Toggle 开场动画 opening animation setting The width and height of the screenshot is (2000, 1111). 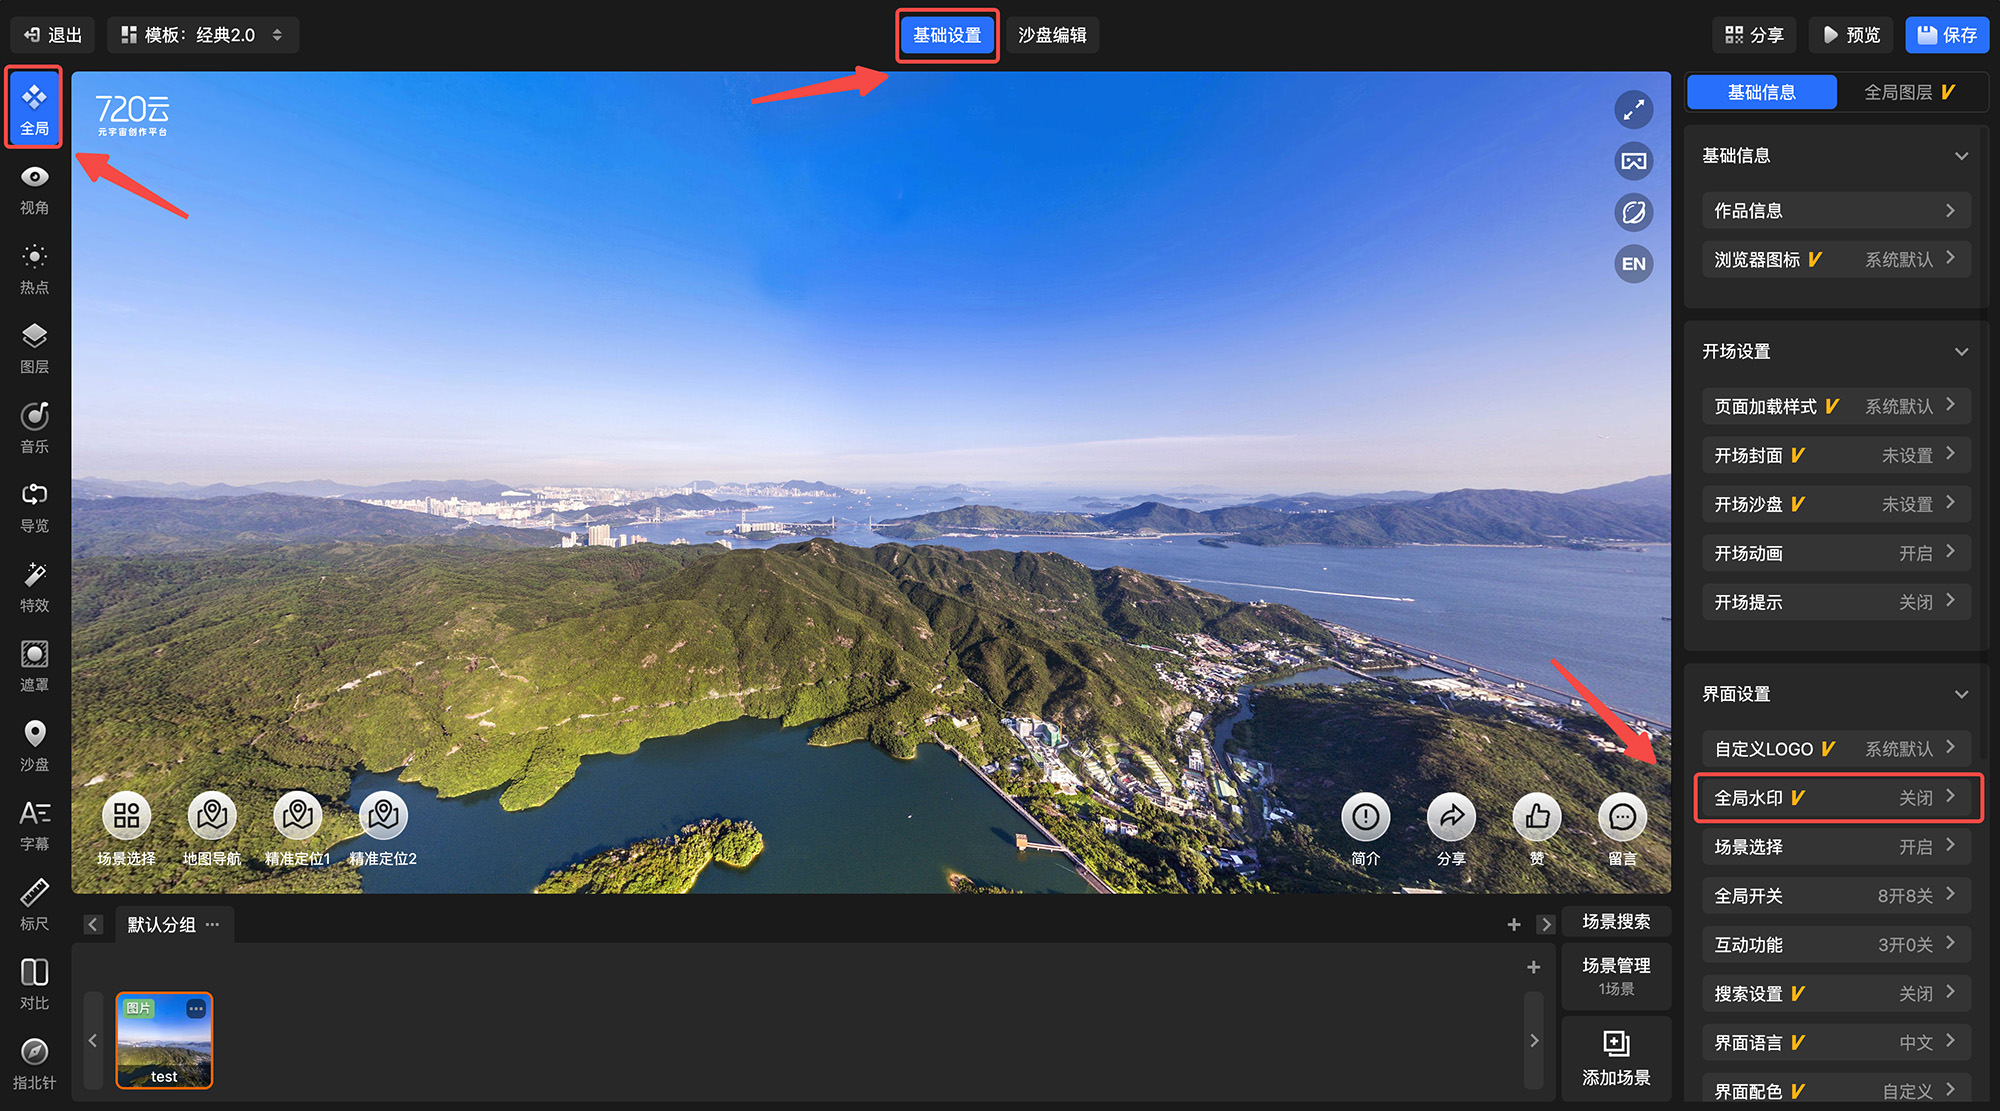point(1835,553)
